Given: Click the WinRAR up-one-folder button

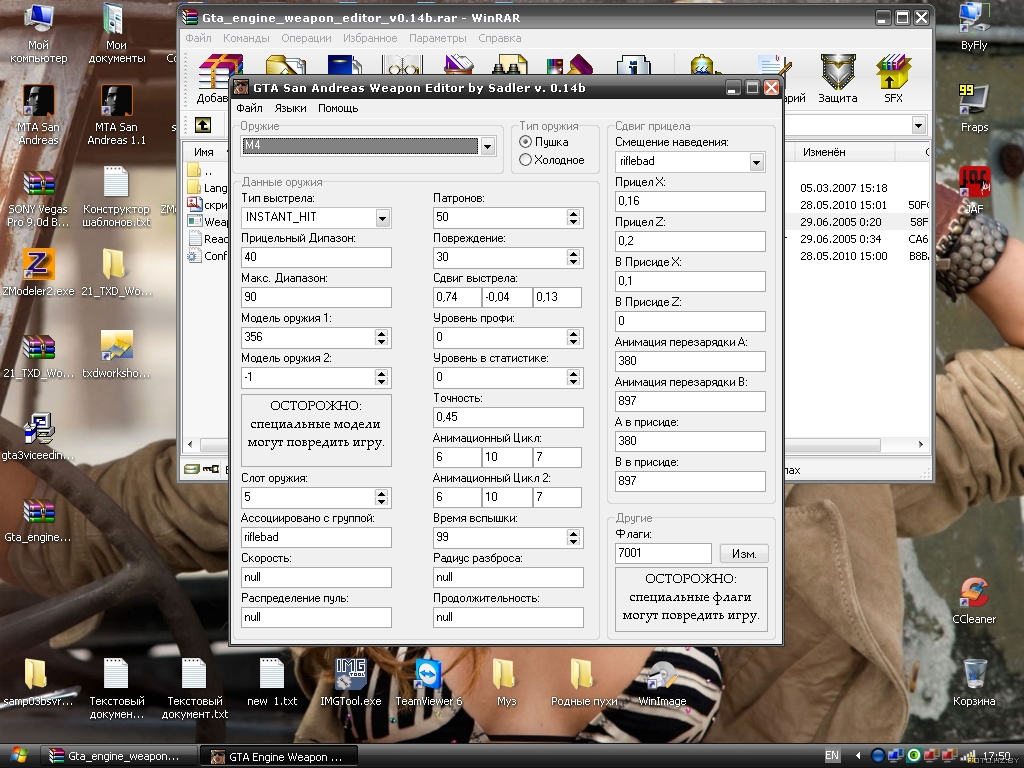Looking at the screenshot, I should 203,125.
